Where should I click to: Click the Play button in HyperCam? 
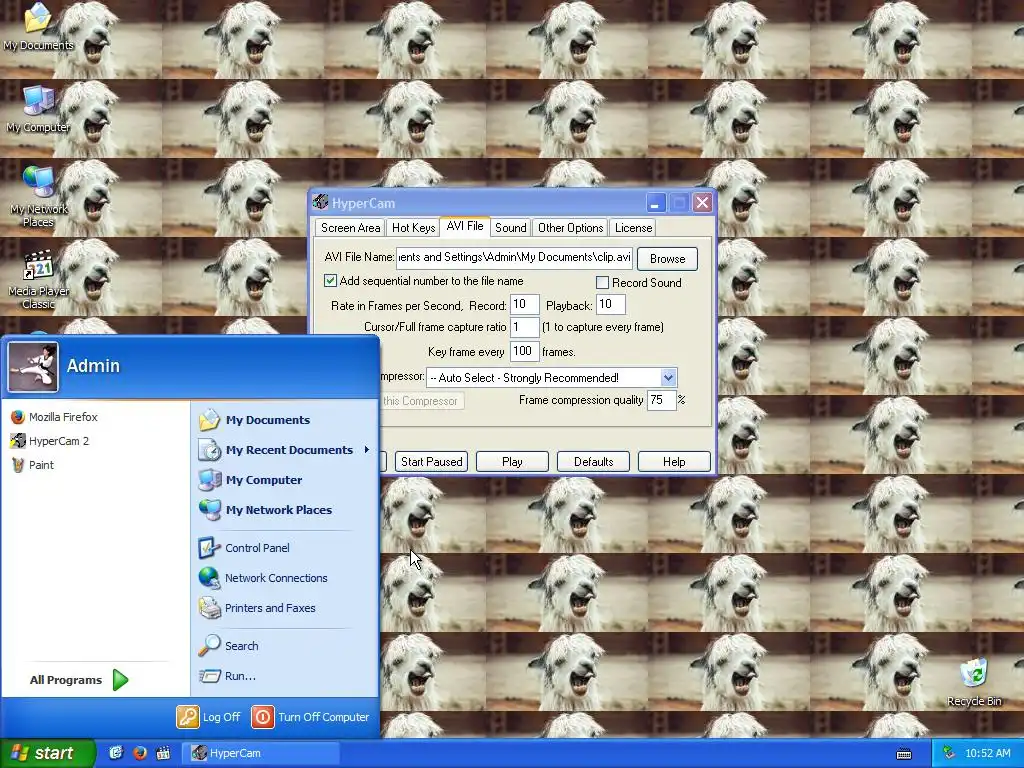click(x=512, y=462)
